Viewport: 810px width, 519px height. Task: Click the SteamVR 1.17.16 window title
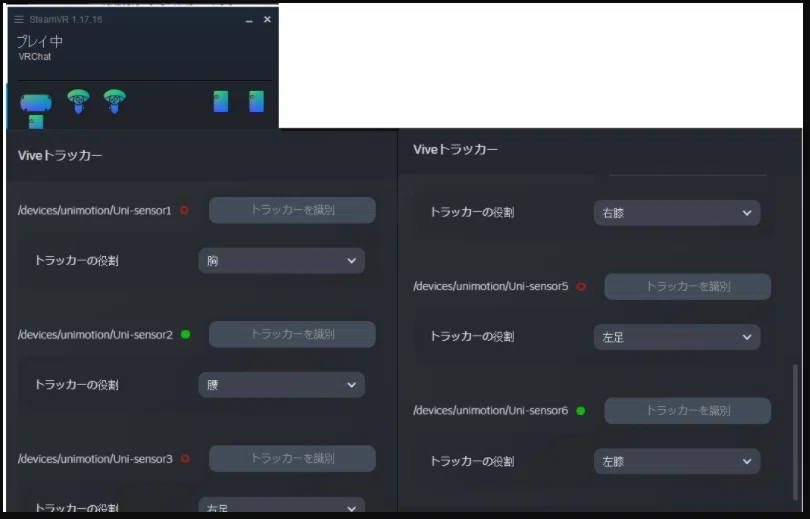(x=66, y=20)
